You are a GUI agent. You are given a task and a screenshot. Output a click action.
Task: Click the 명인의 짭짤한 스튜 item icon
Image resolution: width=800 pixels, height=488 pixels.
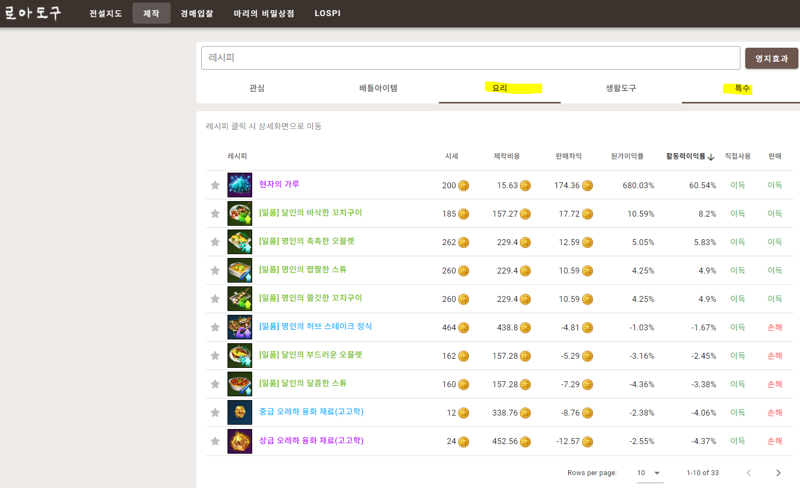pyautogui.click(x=239, y=271)
